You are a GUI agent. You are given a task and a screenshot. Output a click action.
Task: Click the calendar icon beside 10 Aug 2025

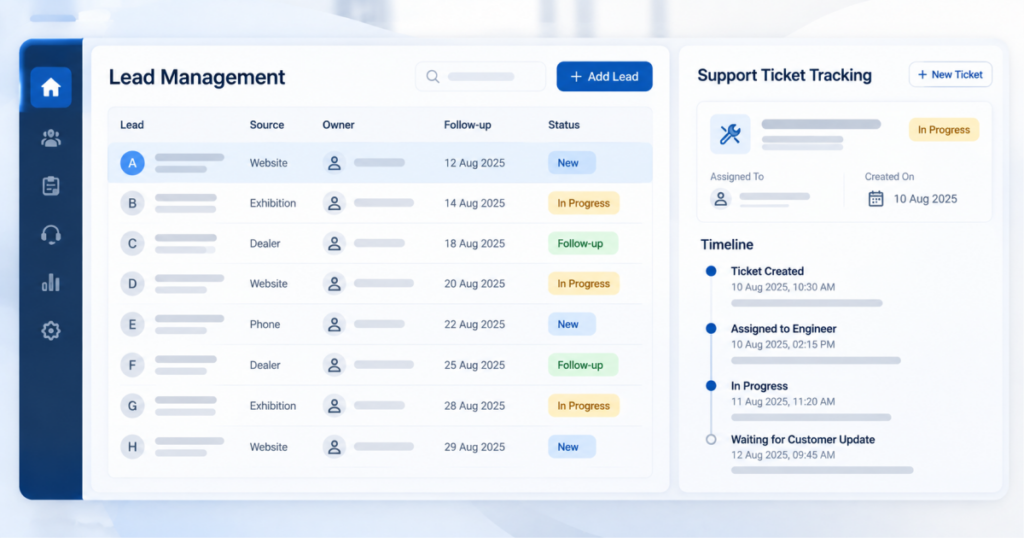[876, 198]
